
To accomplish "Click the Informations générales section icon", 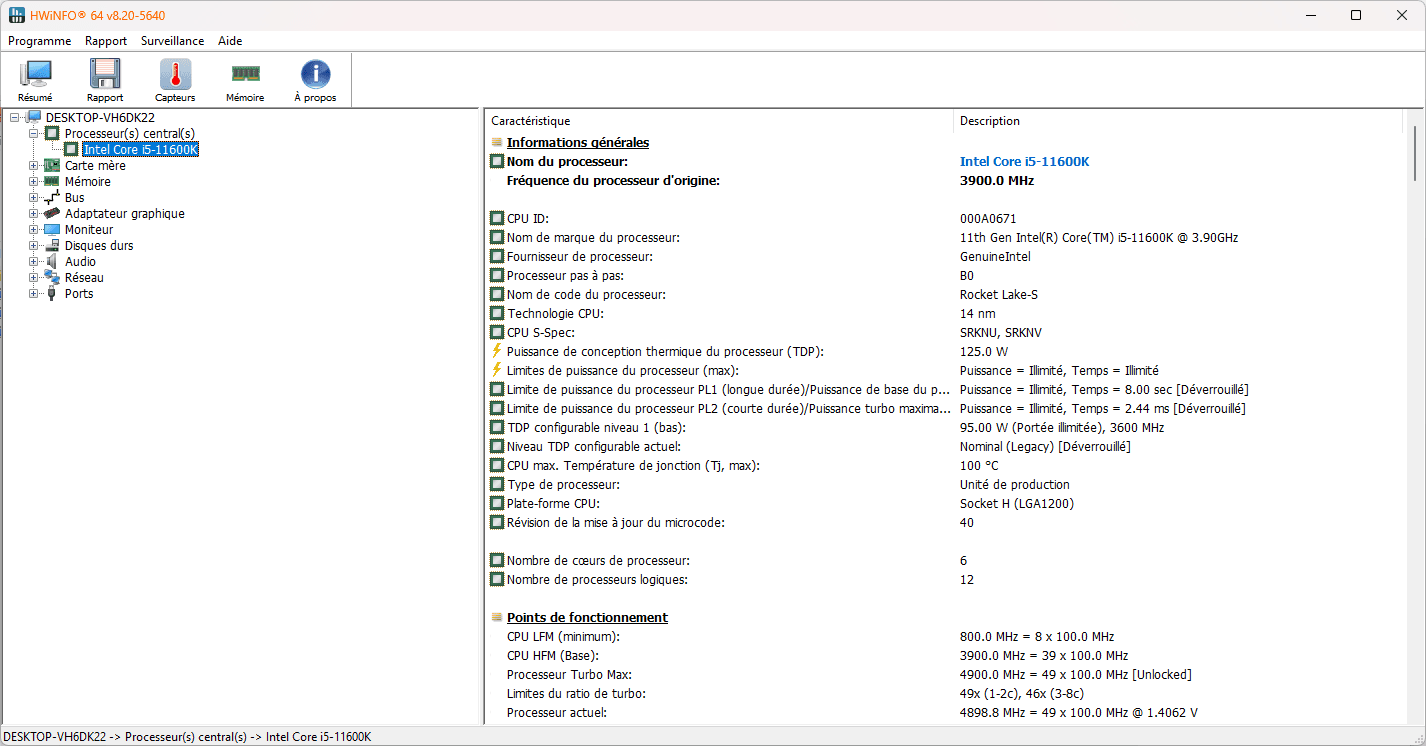I will pos(497,143).
